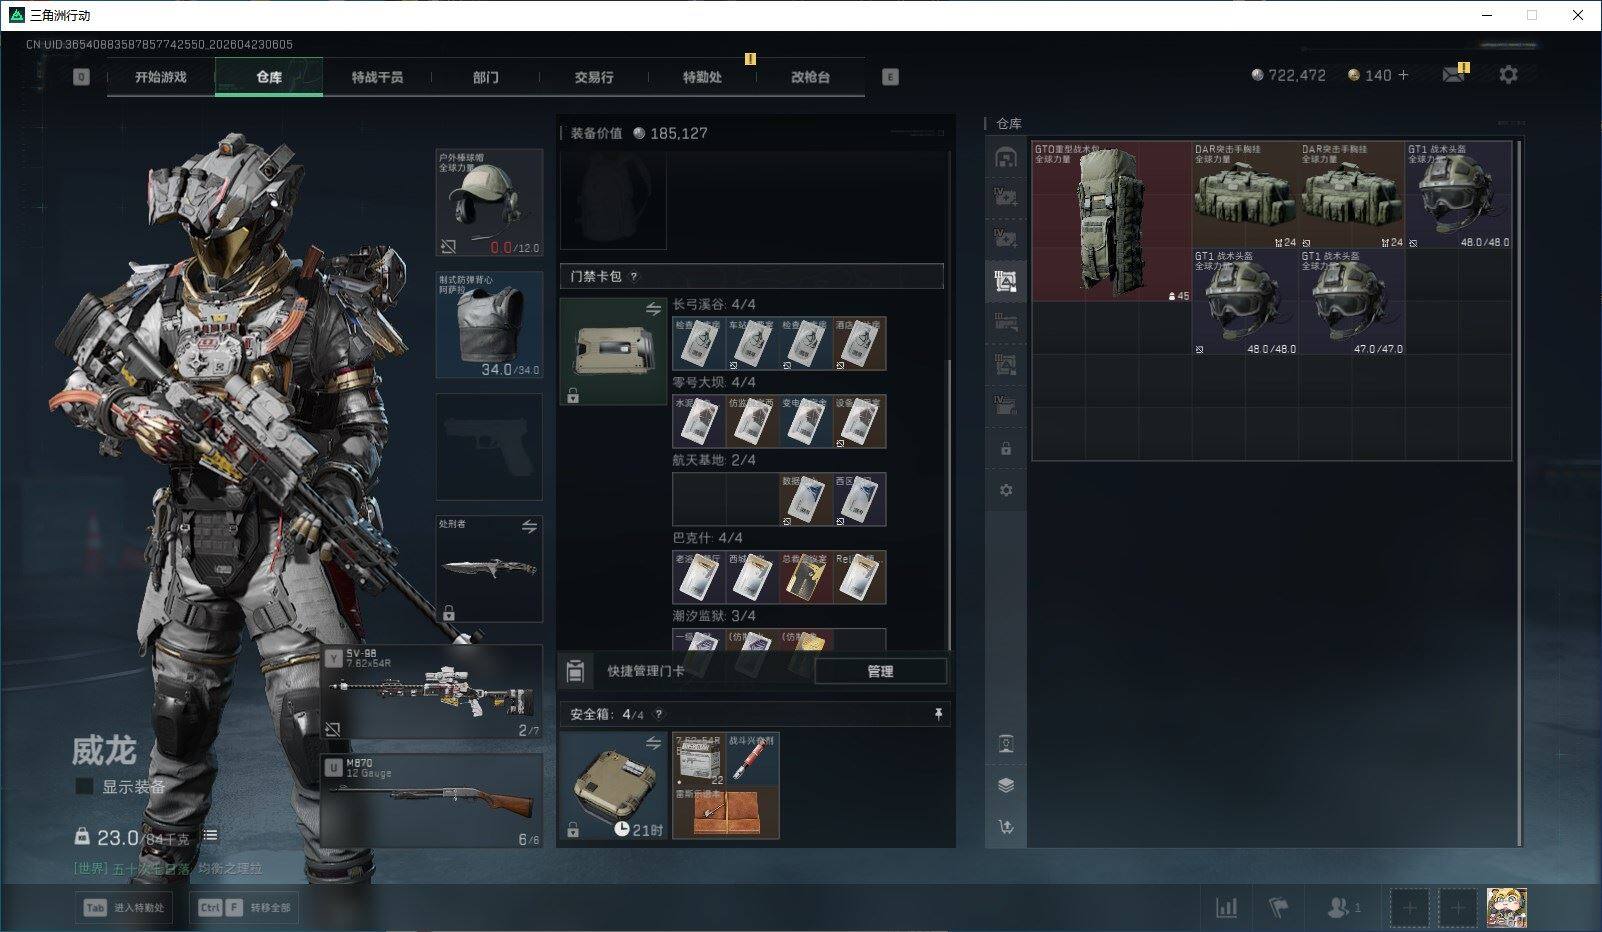Select the 7.62x54R ammo box

(x=700, y=759)
